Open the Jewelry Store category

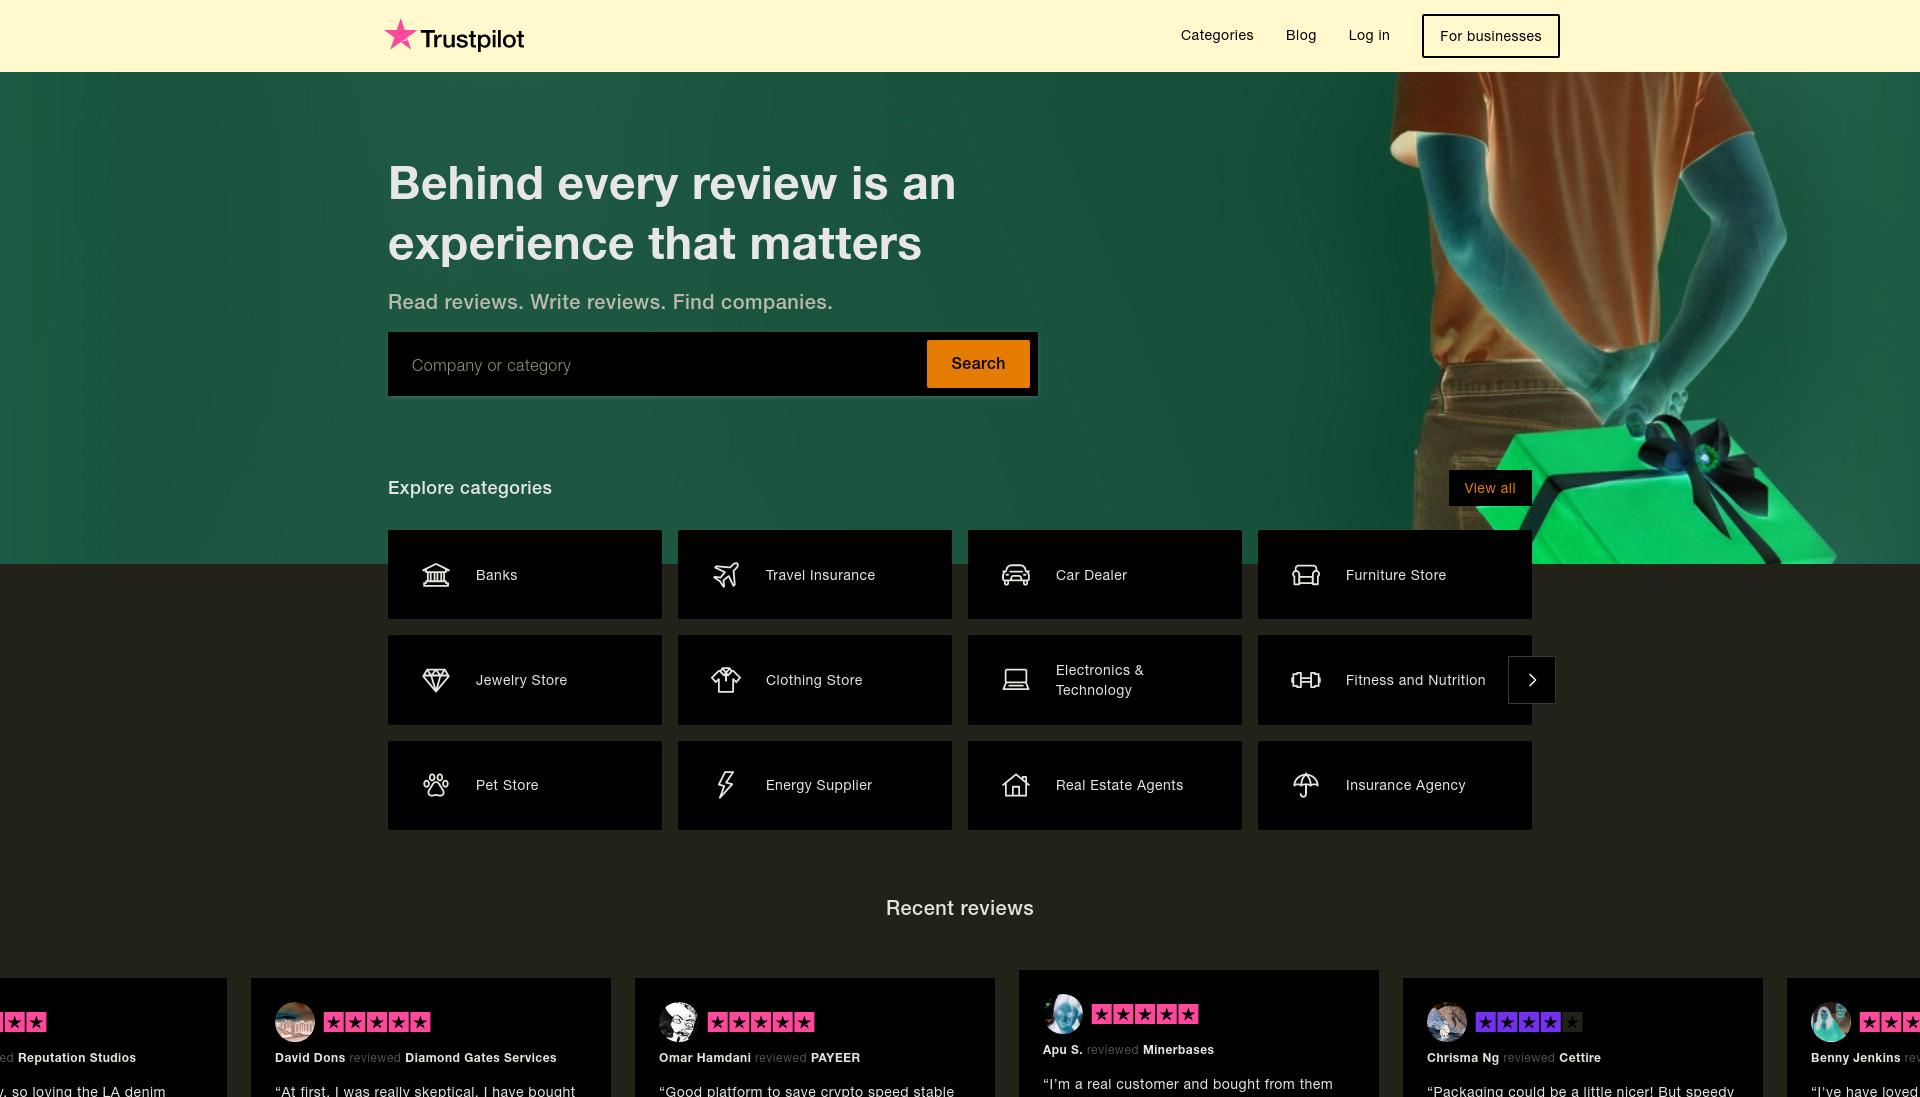[525, 680]
